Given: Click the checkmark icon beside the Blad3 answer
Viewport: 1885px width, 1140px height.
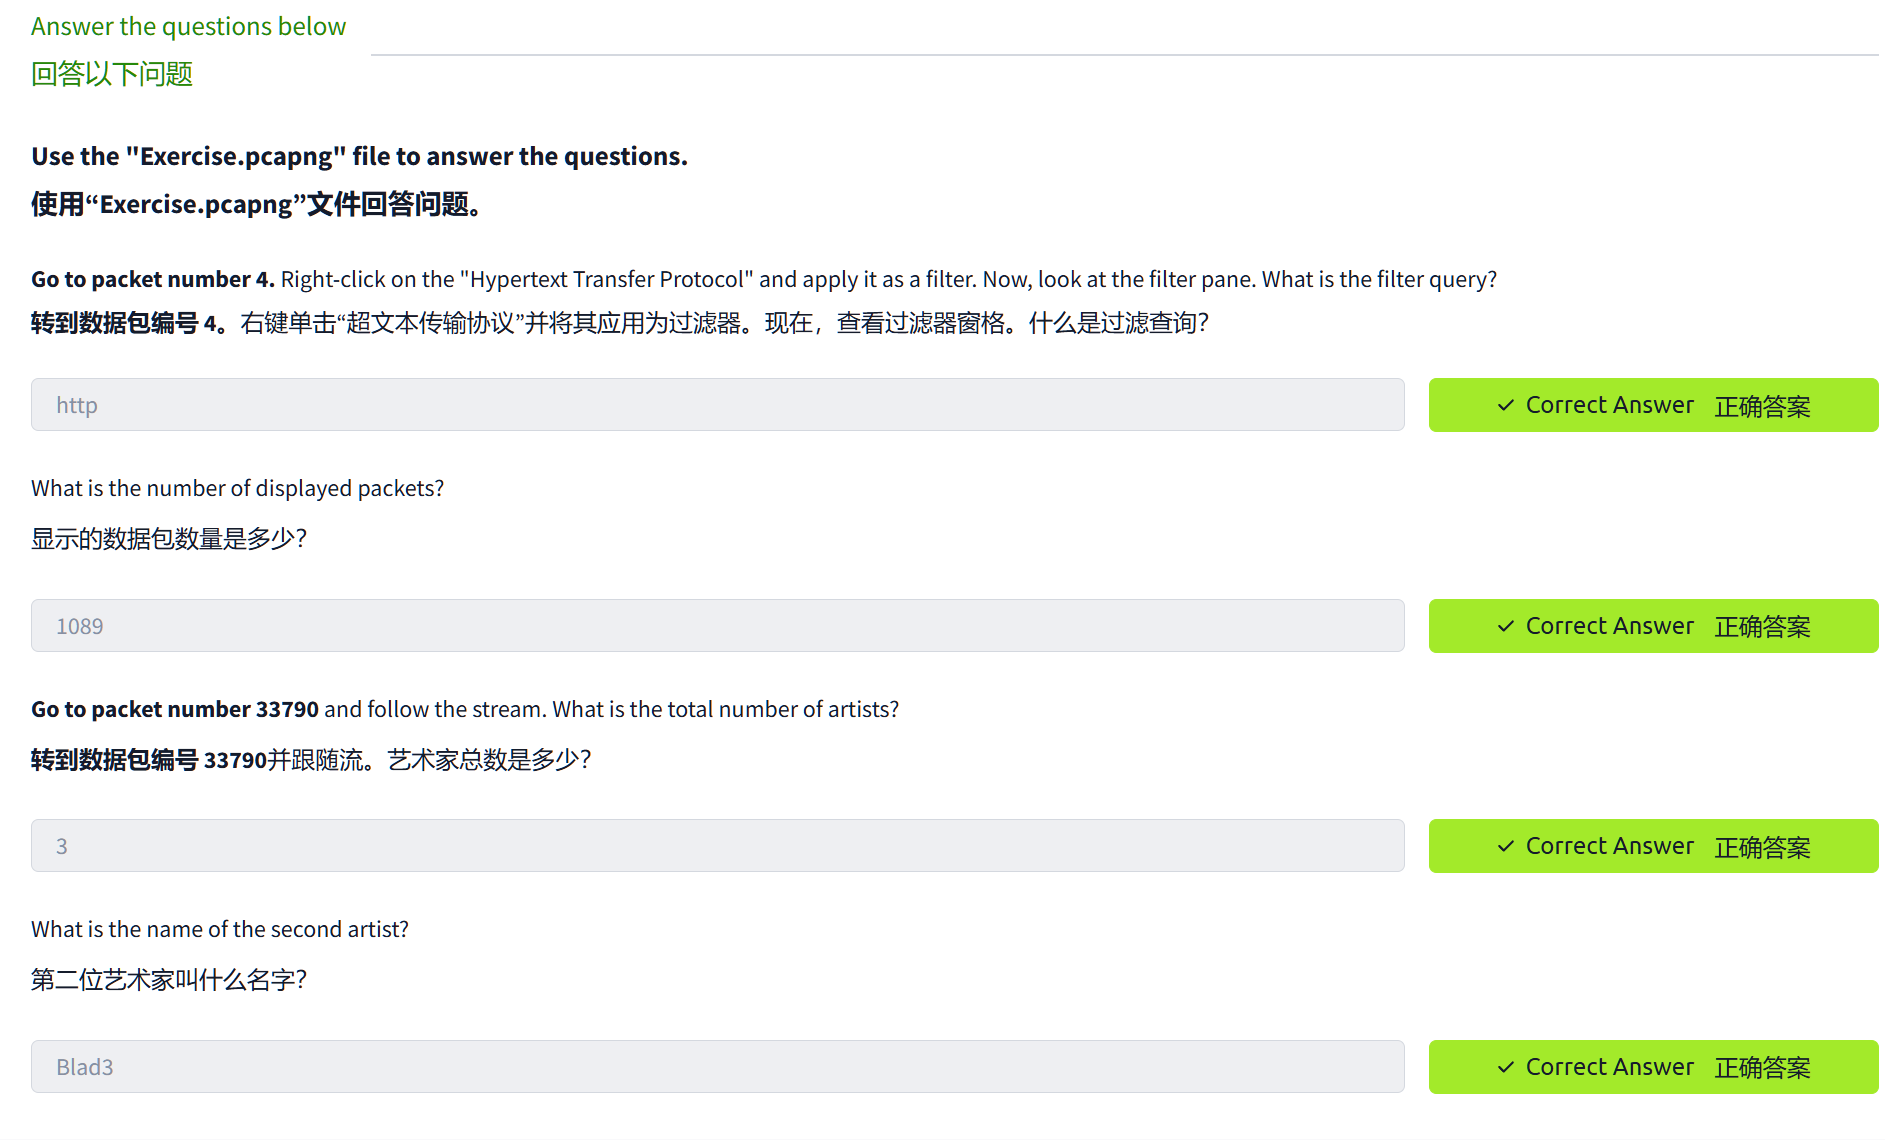Looking at the screenshot, I should pyautogui.click(x=1505, y=1067).
